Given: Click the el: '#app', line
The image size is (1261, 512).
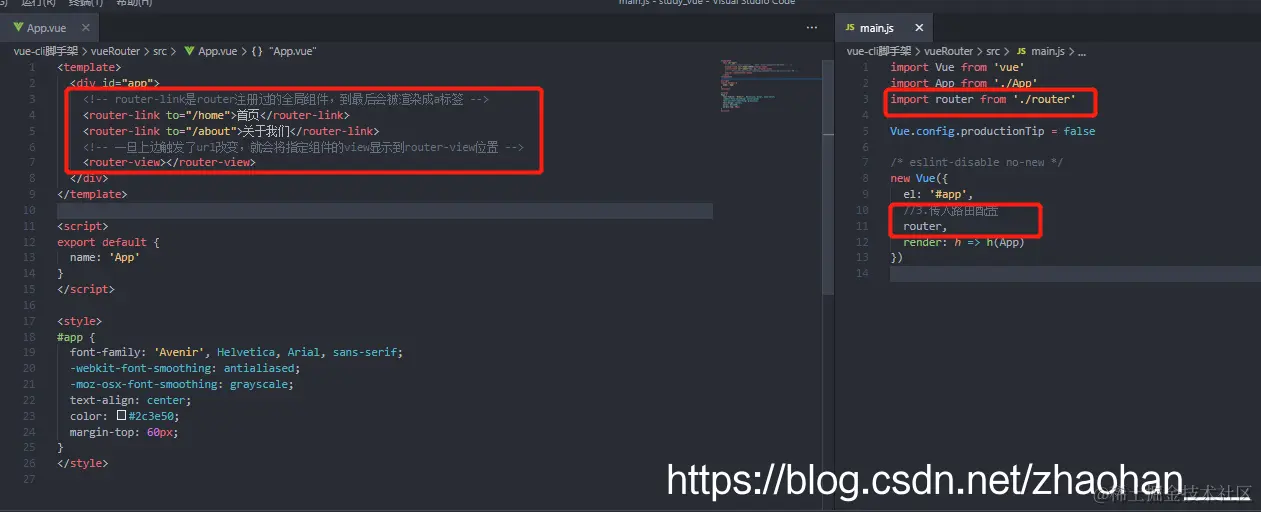Looking at the screenshot, I should (x=937, y=194).
